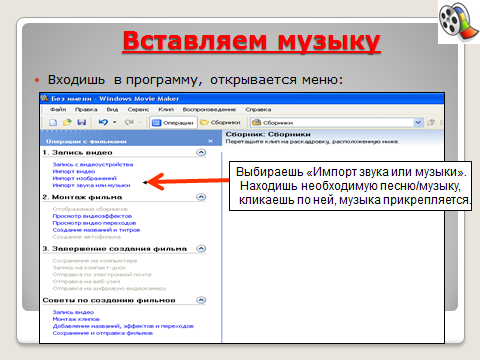Screen dimensions: 480x360
Task: Click the Монтаж клипов link
Action: tap(76, 319)
